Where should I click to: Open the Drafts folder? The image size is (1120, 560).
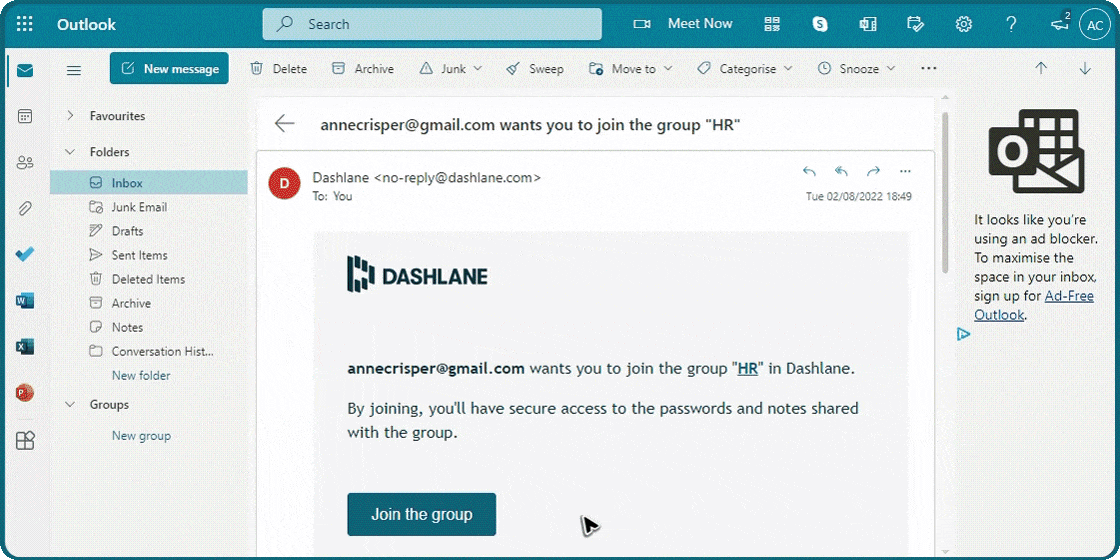(x=149, y=231)
